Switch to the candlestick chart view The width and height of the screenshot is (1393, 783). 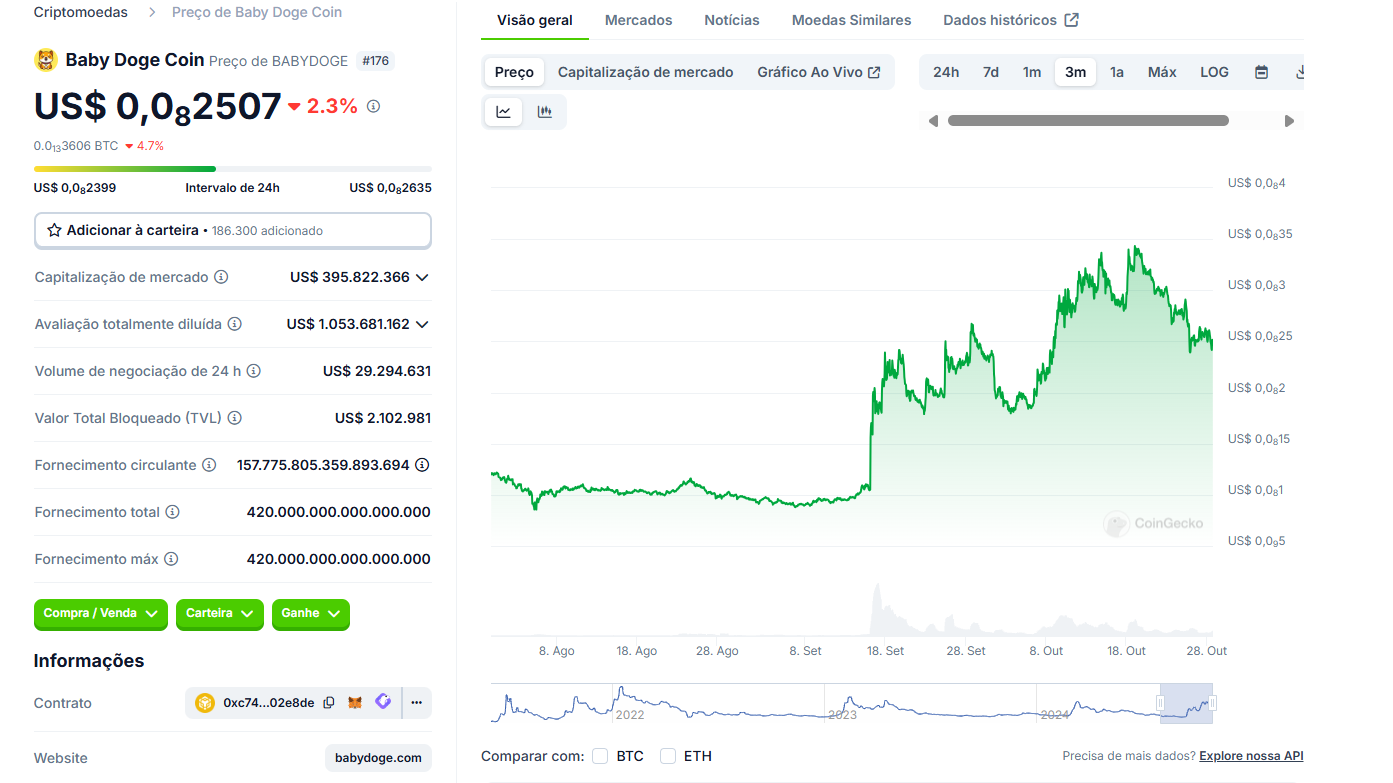(x=545, y=112)
